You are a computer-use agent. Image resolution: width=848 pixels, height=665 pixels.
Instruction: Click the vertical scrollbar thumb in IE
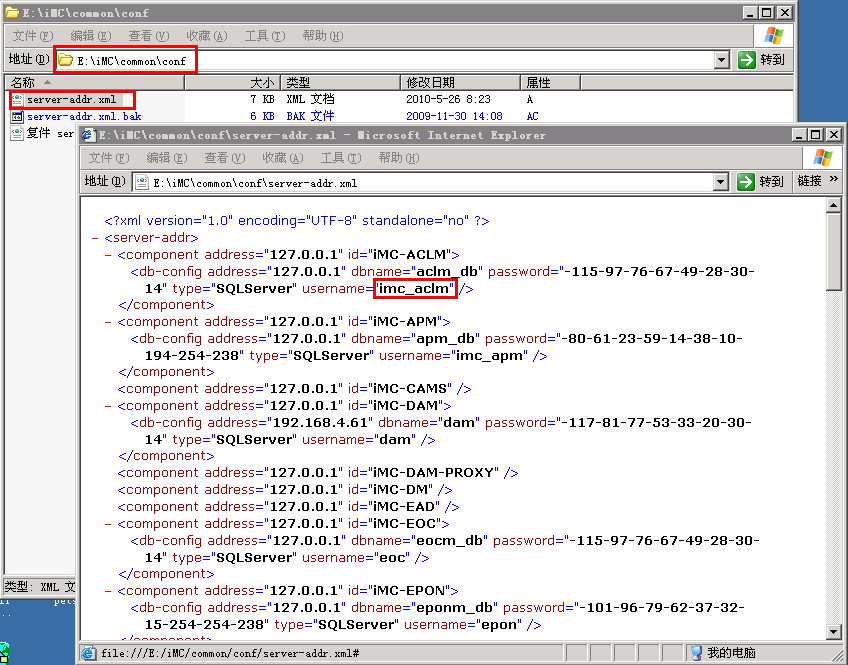pyautogui.click(x=833, y=252)
